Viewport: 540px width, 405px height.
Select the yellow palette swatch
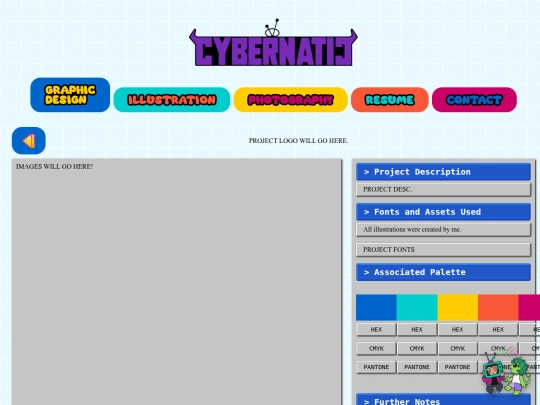pos(457,307)
